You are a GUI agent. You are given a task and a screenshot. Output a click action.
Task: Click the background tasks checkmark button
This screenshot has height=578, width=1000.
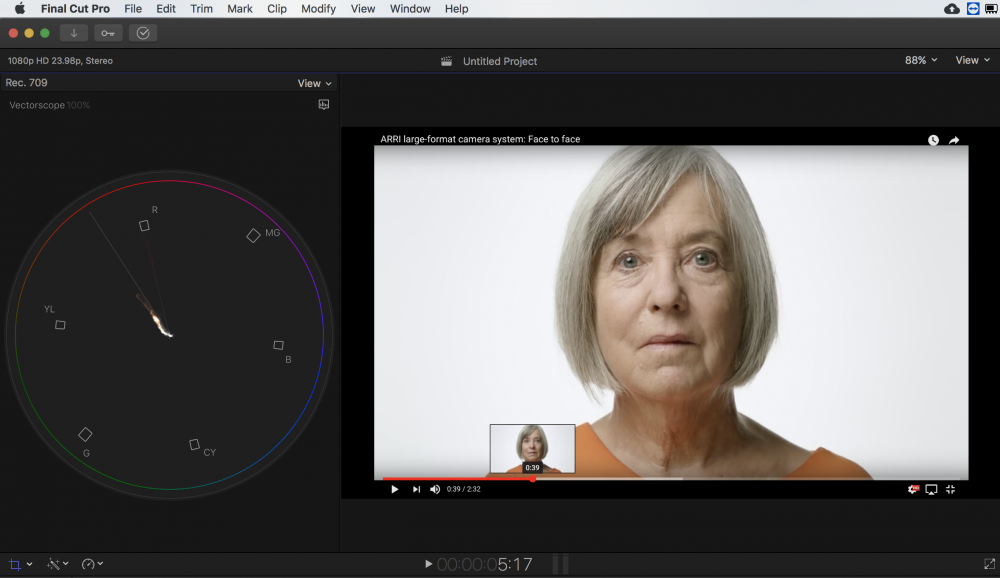coord(143,33)
